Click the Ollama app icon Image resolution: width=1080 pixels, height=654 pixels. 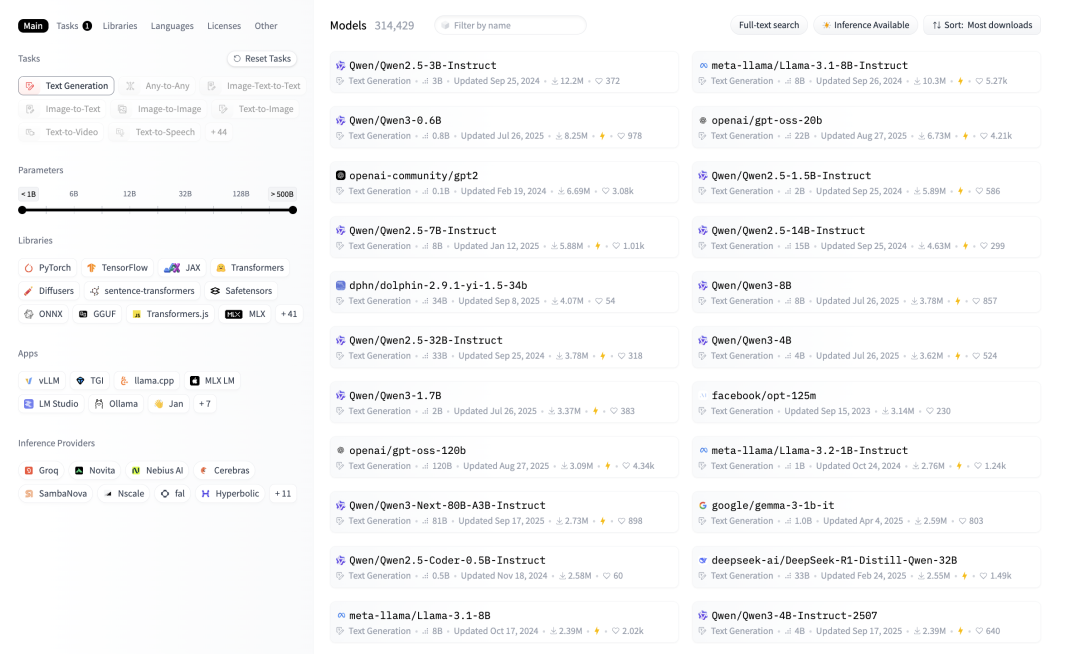pos(99,404)
